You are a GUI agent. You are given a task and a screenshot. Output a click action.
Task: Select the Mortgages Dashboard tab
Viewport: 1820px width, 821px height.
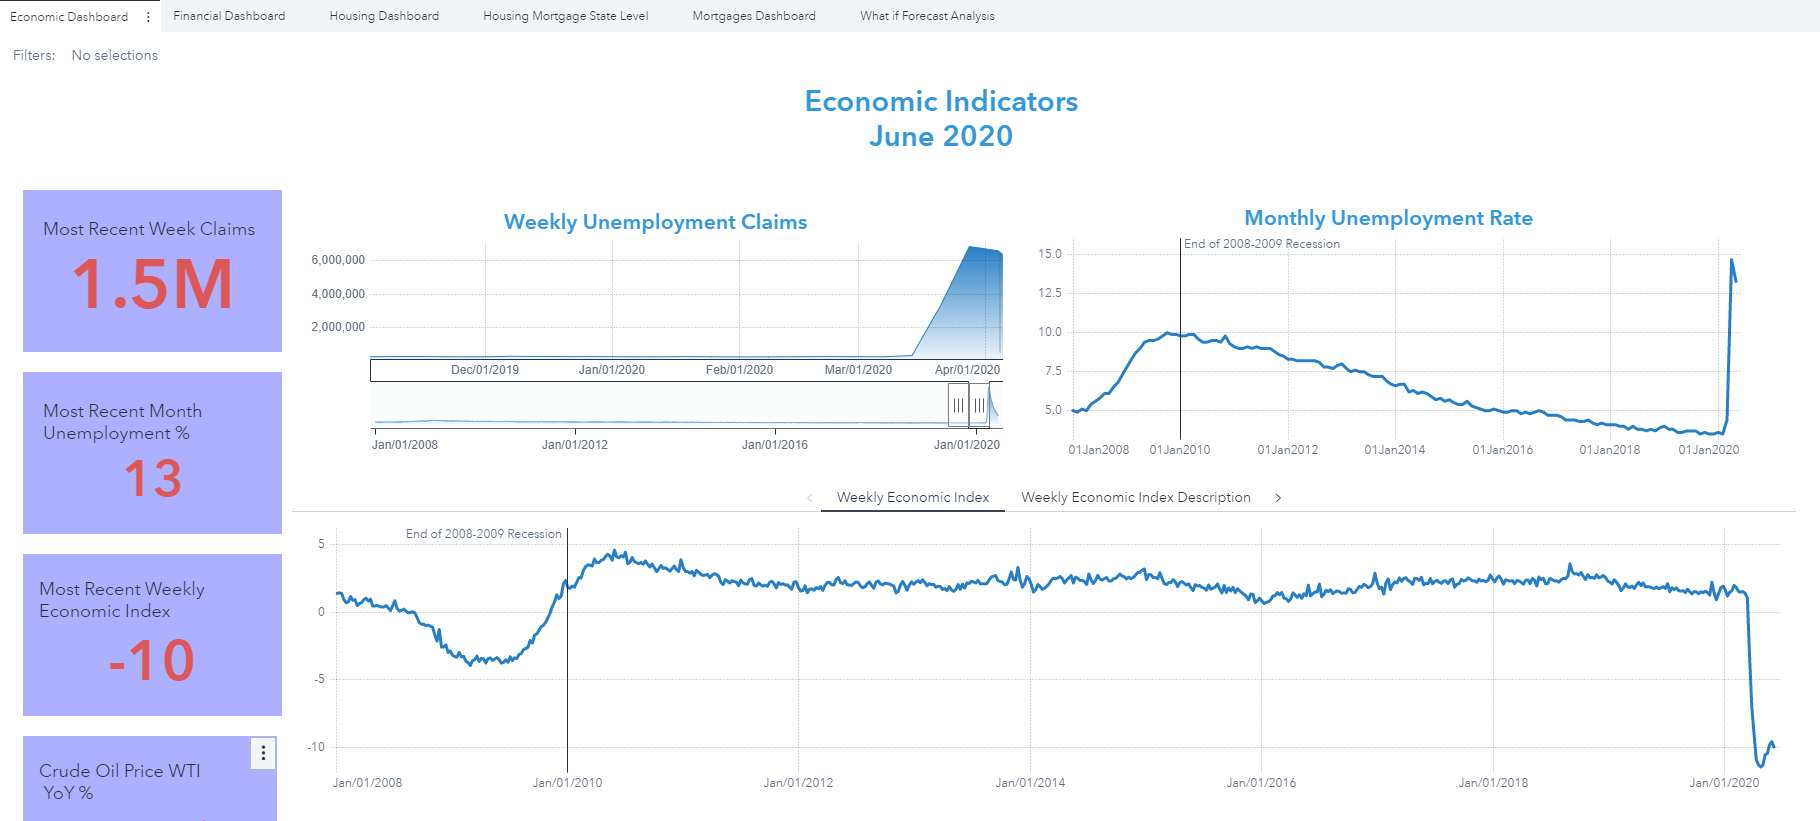click(753, 16)
